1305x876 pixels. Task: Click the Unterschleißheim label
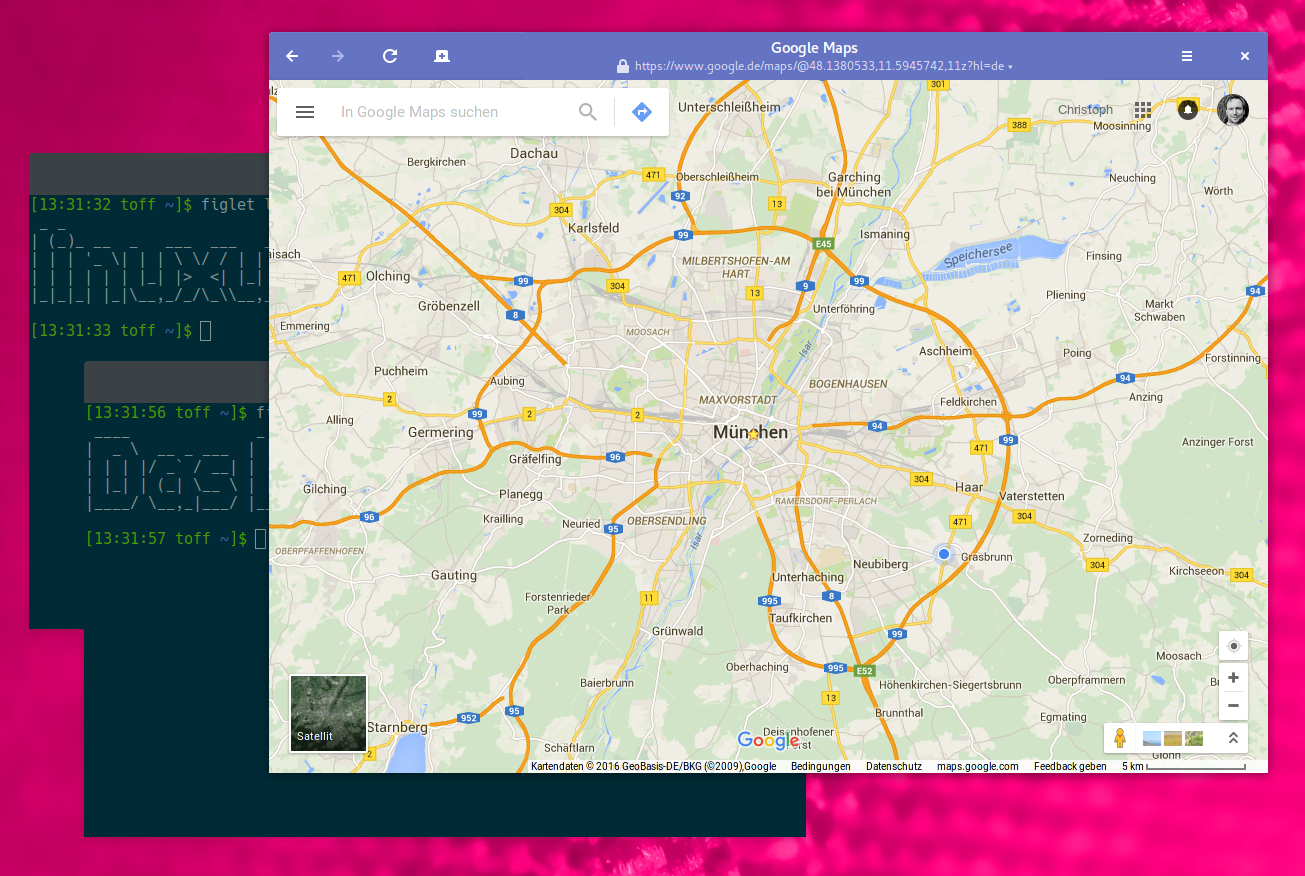pyautogui.click(x=729, y=107)
